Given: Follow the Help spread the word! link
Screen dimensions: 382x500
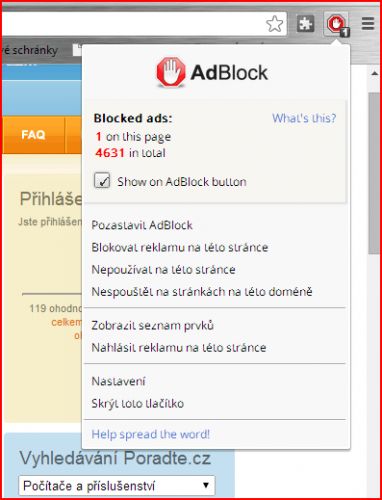Looking at the screenshot, I should 151,434.
